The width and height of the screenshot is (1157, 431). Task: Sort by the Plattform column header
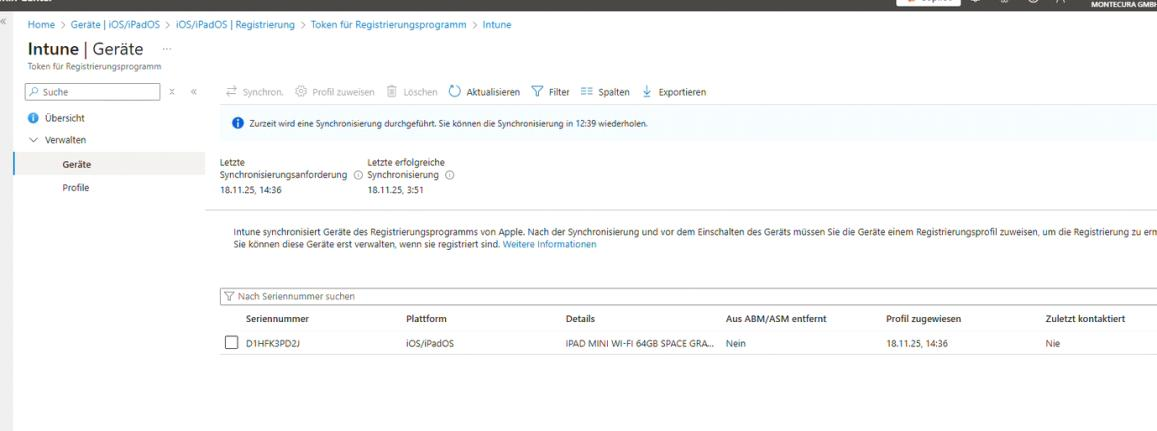click(x=426, y=319)
